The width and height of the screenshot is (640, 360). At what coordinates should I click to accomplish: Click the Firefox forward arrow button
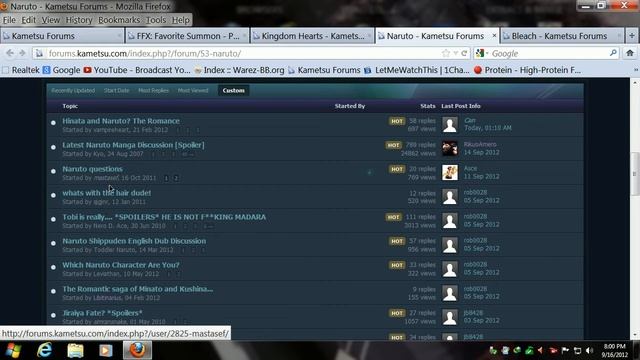tap(22, 53)
